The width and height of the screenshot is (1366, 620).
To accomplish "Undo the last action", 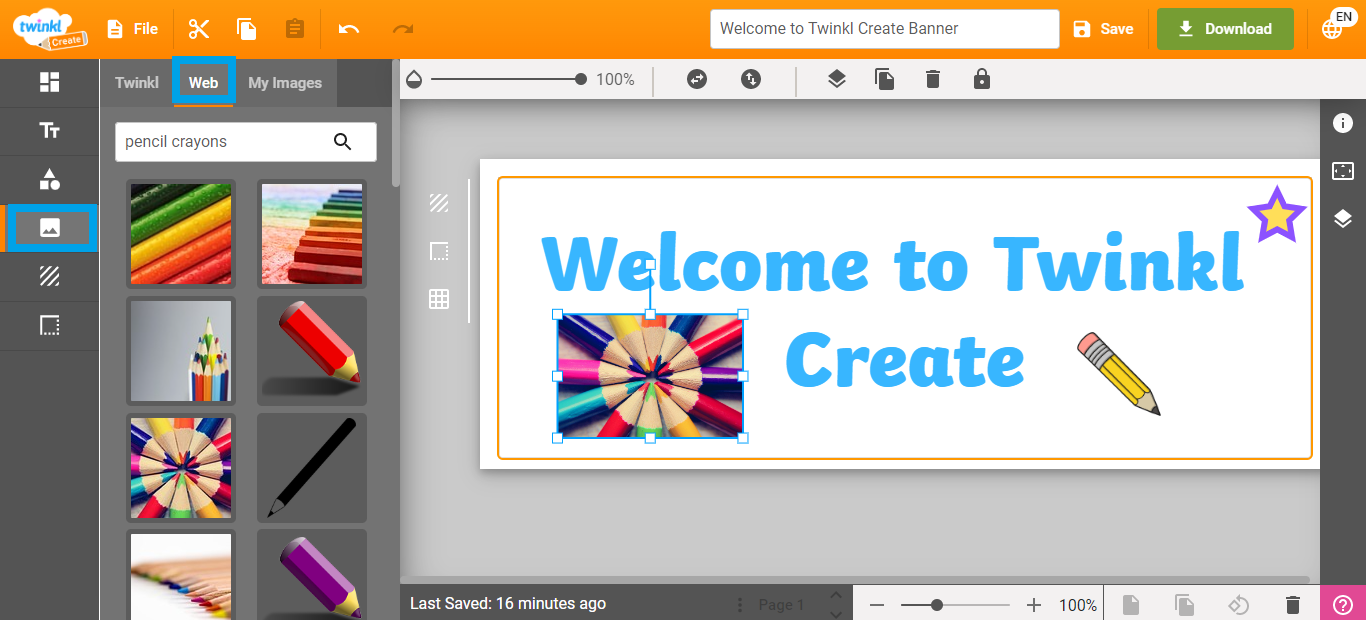I will tap(349, 29).
